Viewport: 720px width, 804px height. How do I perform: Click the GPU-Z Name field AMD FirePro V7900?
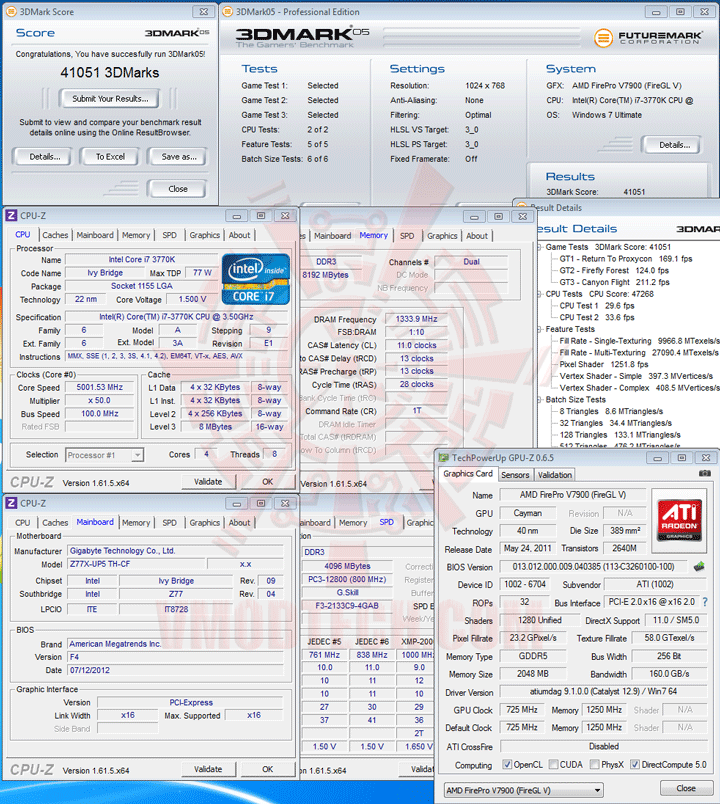tap(572, 495)
